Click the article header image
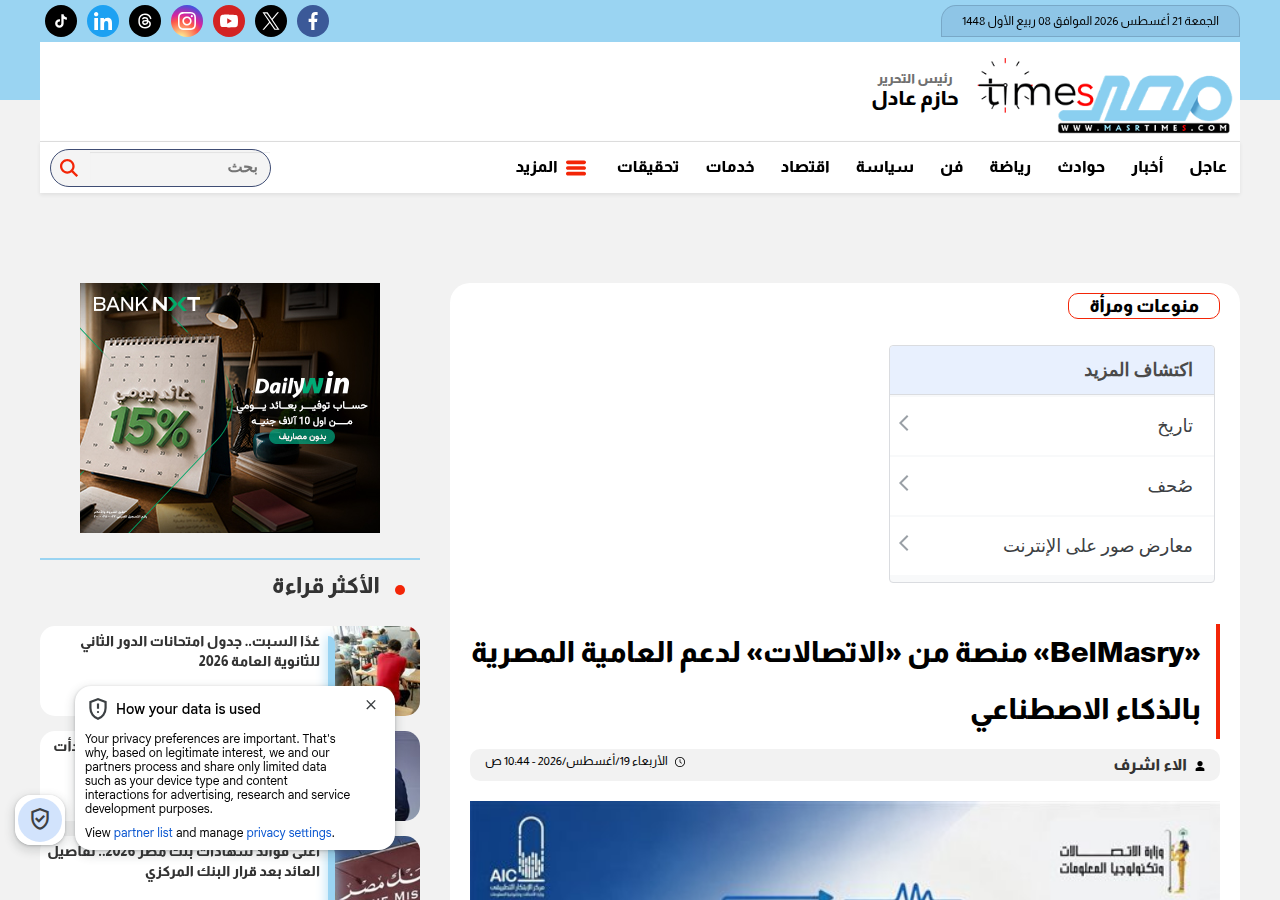This screenshot has width=1280, height=900. pyautogui.click(x=845, y=850)
